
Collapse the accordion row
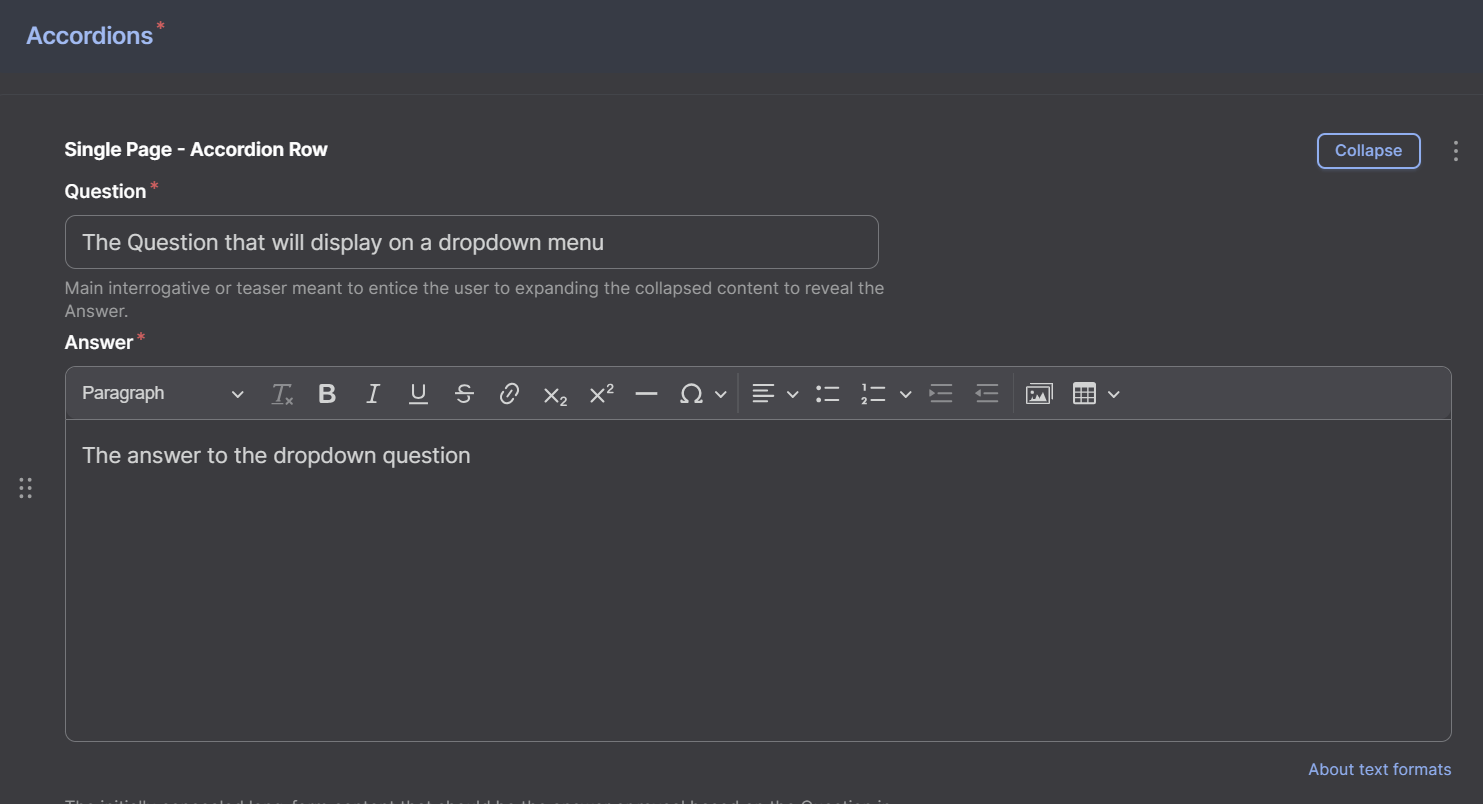point(1369,151)
